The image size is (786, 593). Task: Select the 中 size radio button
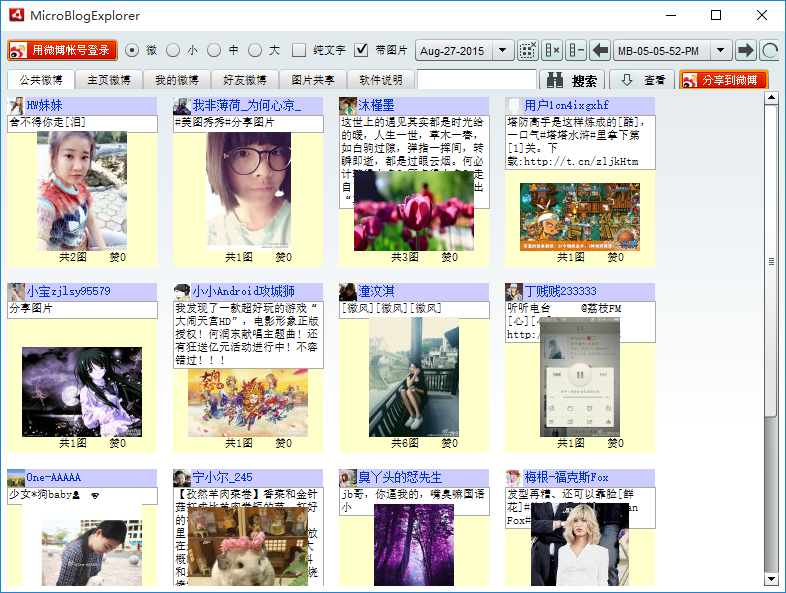(214, 50)
